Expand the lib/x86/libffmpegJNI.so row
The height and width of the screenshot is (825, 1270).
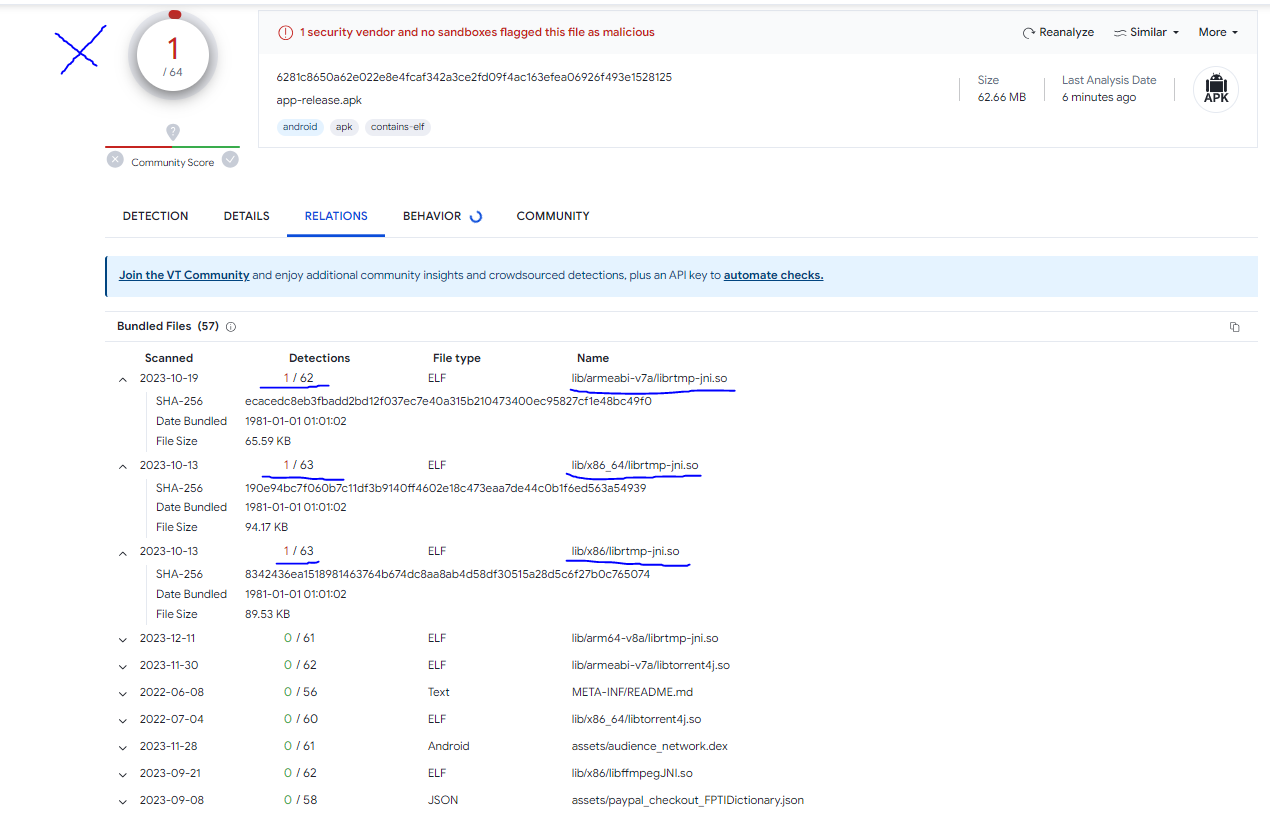(x=123, y=774)
